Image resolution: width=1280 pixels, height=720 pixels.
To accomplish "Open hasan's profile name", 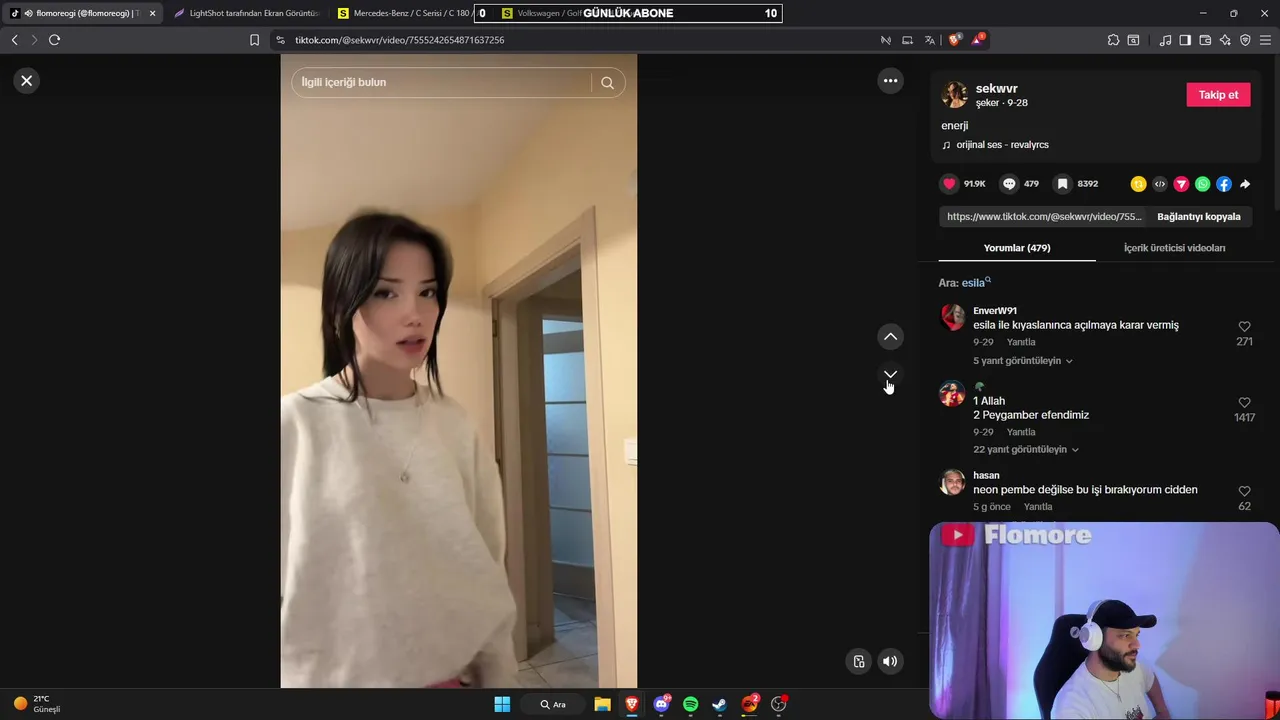I will [986, 476].
